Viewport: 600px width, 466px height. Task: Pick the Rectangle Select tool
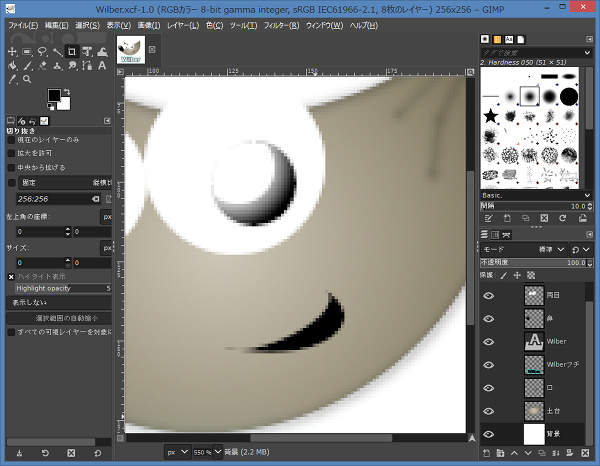pyautogui.click(x=27, y=51)
